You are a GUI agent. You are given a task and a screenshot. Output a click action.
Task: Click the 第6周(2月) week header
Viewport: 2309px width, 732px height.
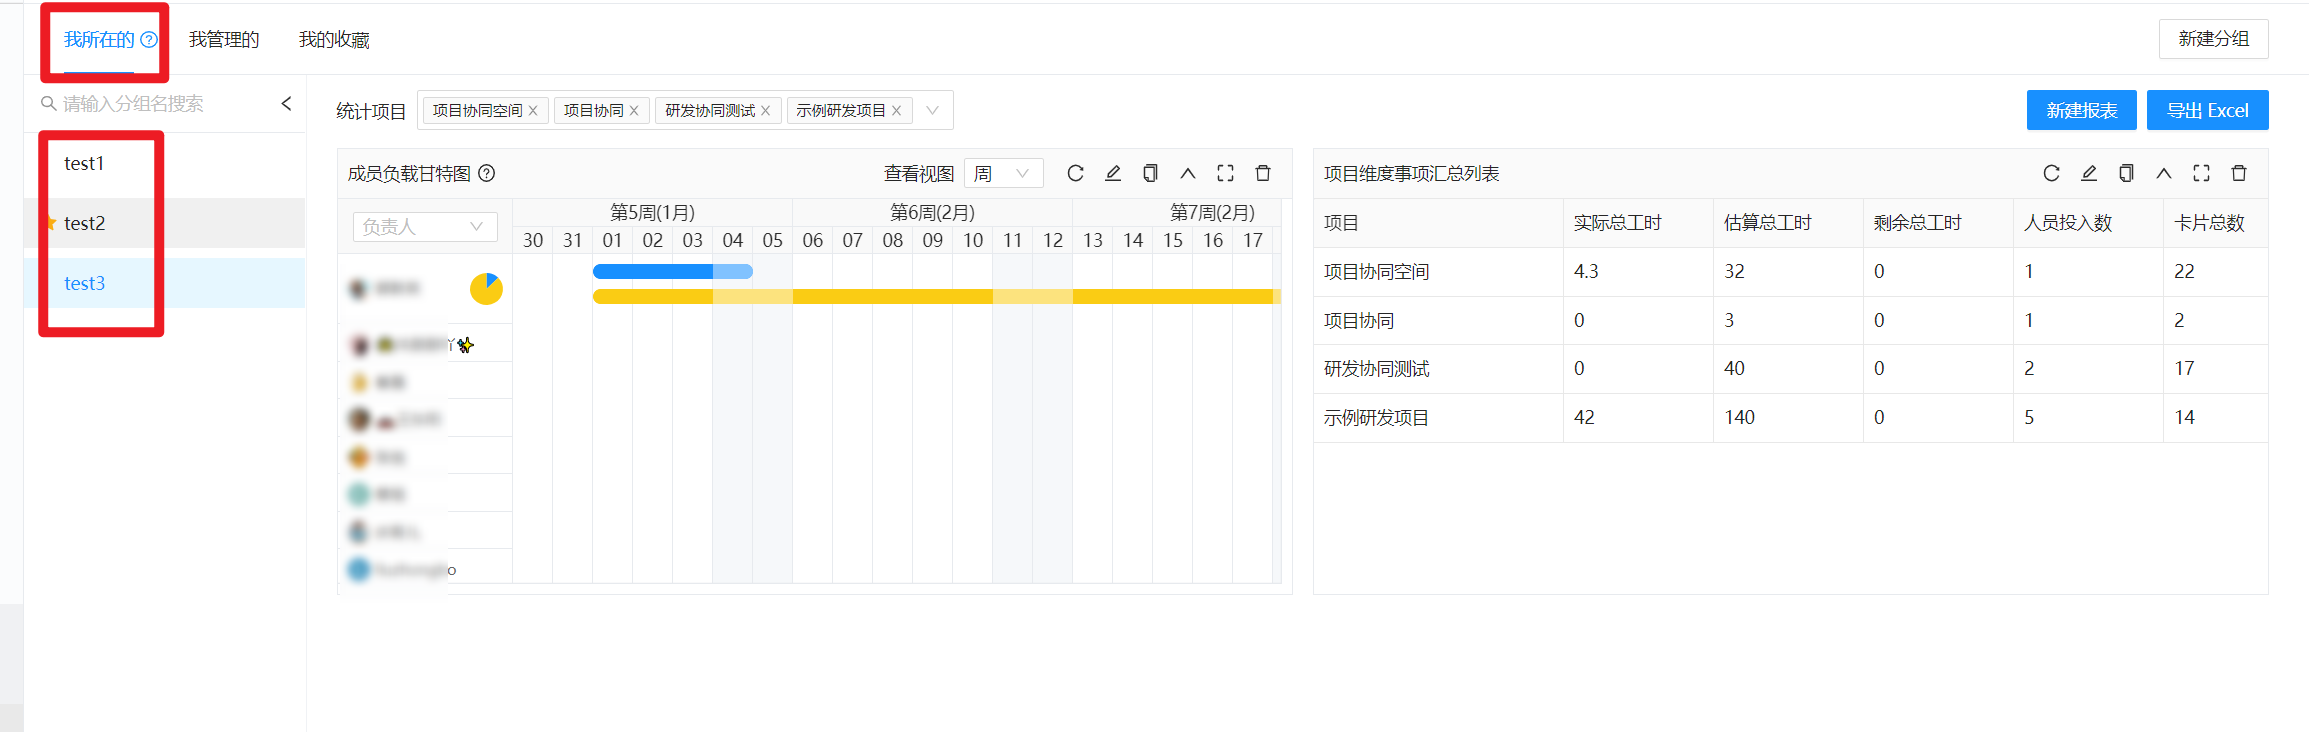coord(932,212)
